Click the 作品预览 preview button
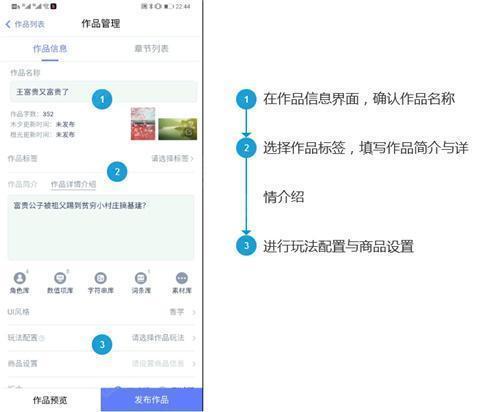 coord(50,400)
